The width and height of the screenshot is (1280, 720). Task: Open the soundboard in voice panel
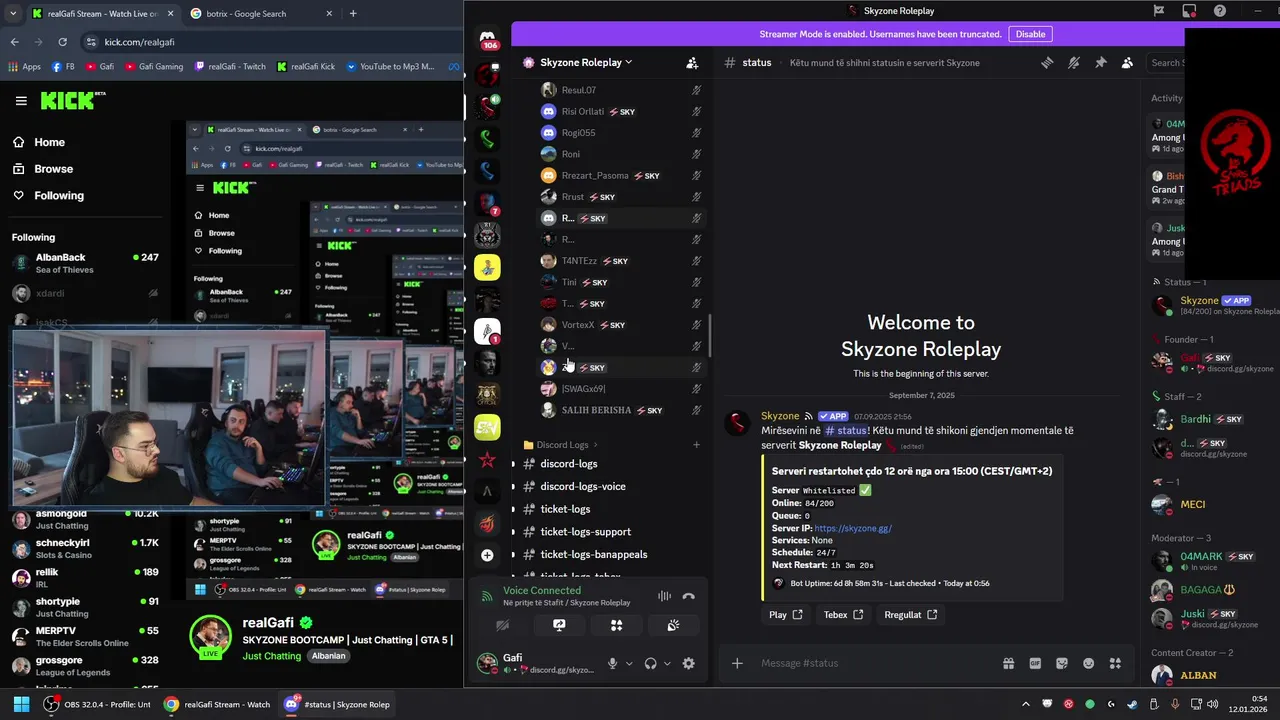tap(674, 625)
